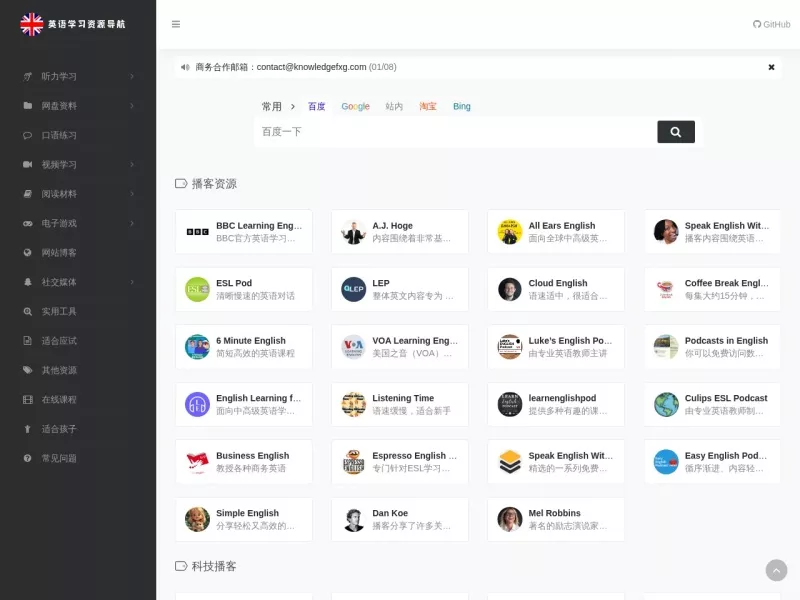Expand the 视频学习 sidebar menu
The width and height of the screenshot is (800, 600).
click(78, 164)
